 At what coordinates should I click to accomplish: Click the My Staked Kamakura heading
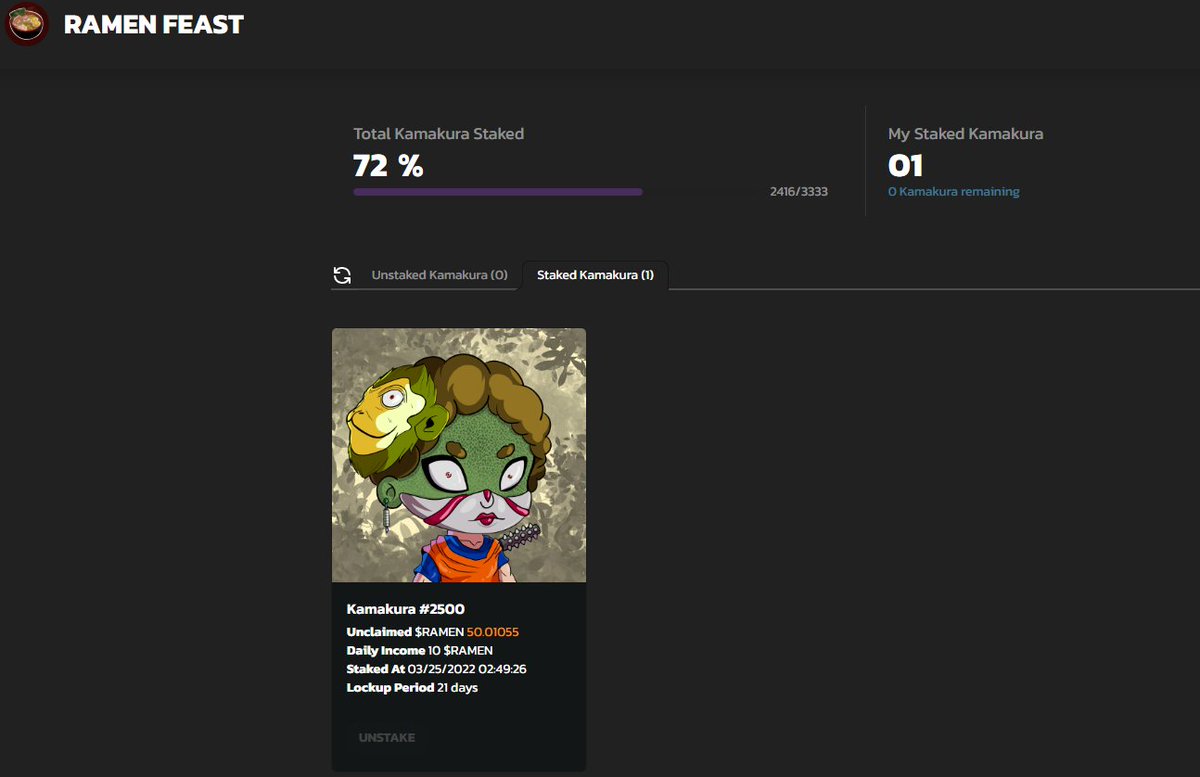tap(965, 134)
